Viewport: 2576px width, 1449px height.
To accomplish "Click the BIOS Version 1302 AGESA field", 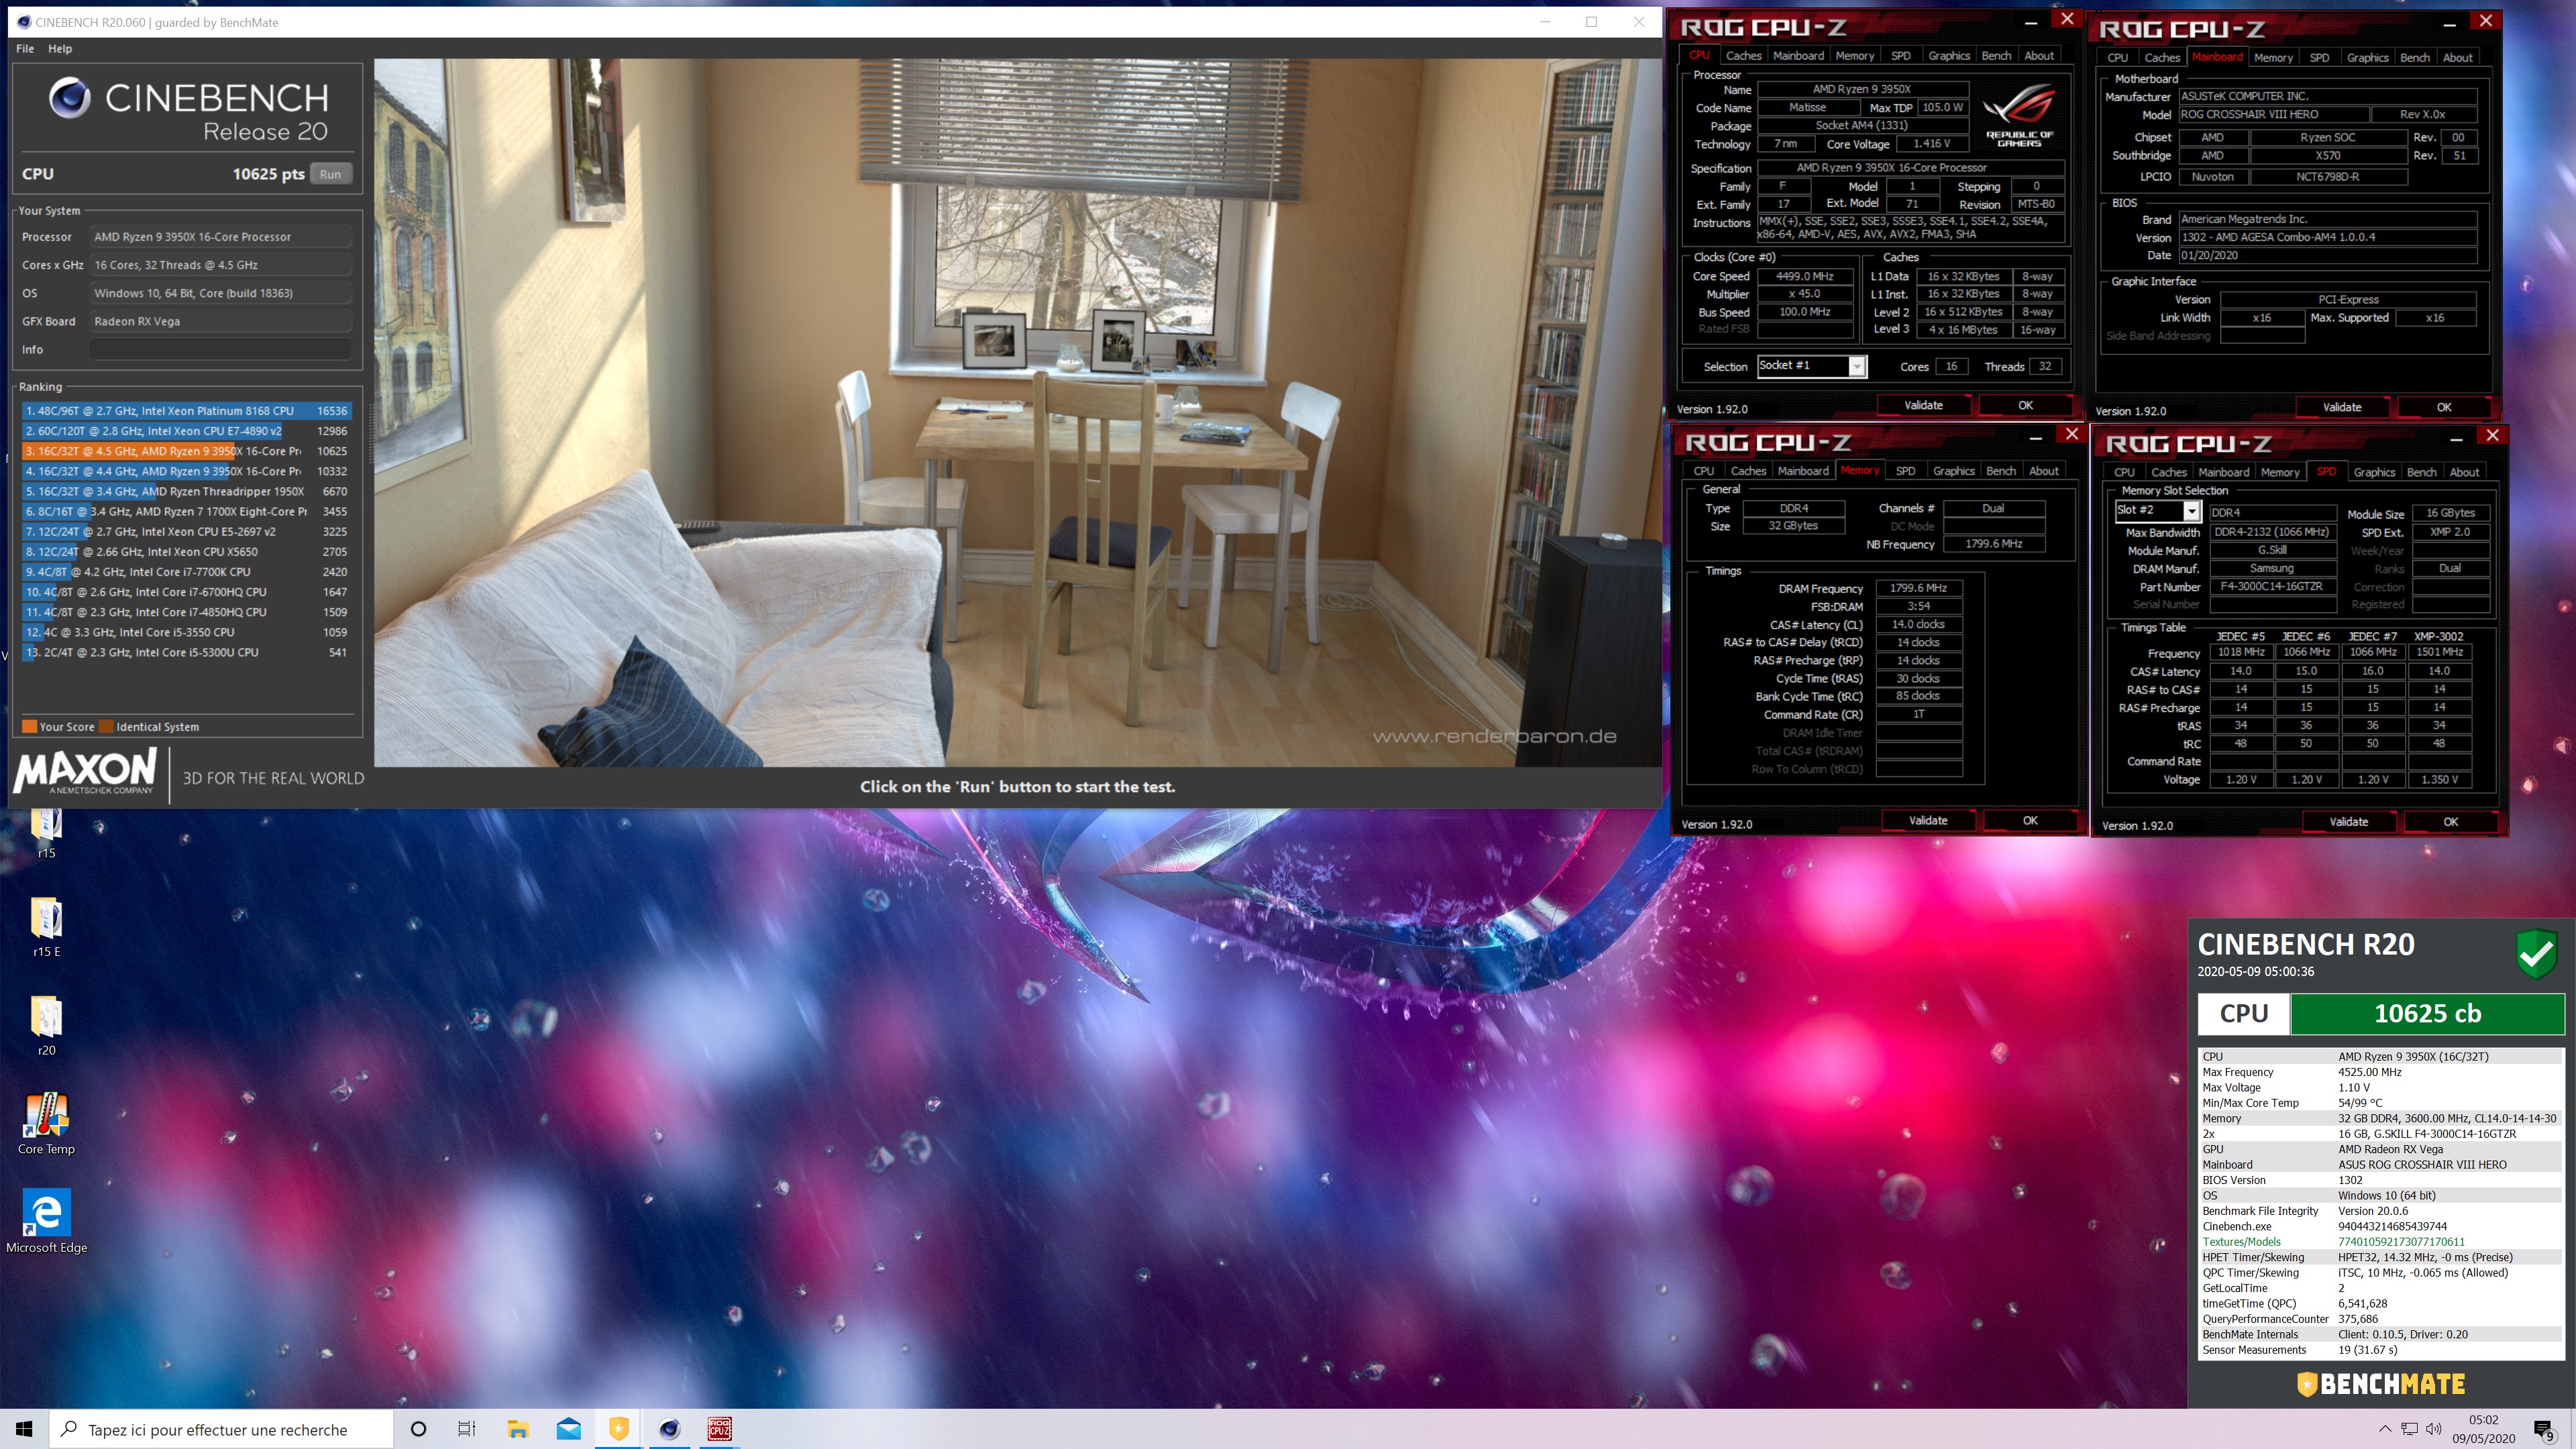I will click(2327, 237).
